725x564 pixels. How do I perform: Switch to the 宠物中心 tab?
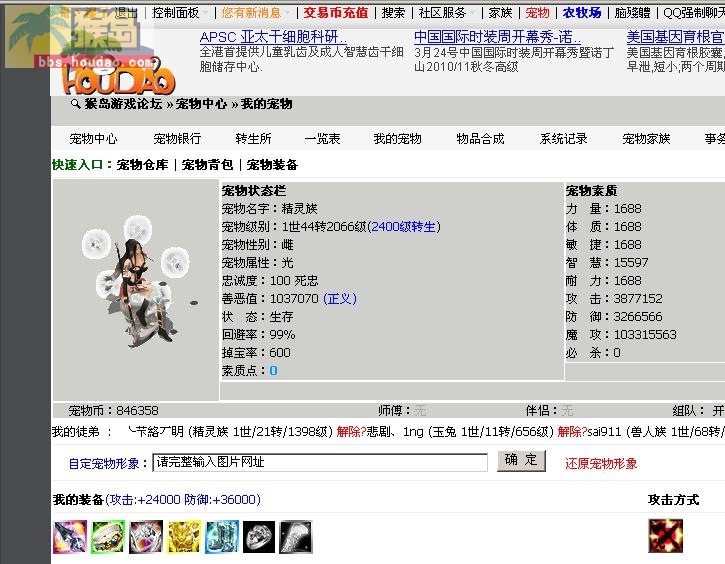pos(93,139)
